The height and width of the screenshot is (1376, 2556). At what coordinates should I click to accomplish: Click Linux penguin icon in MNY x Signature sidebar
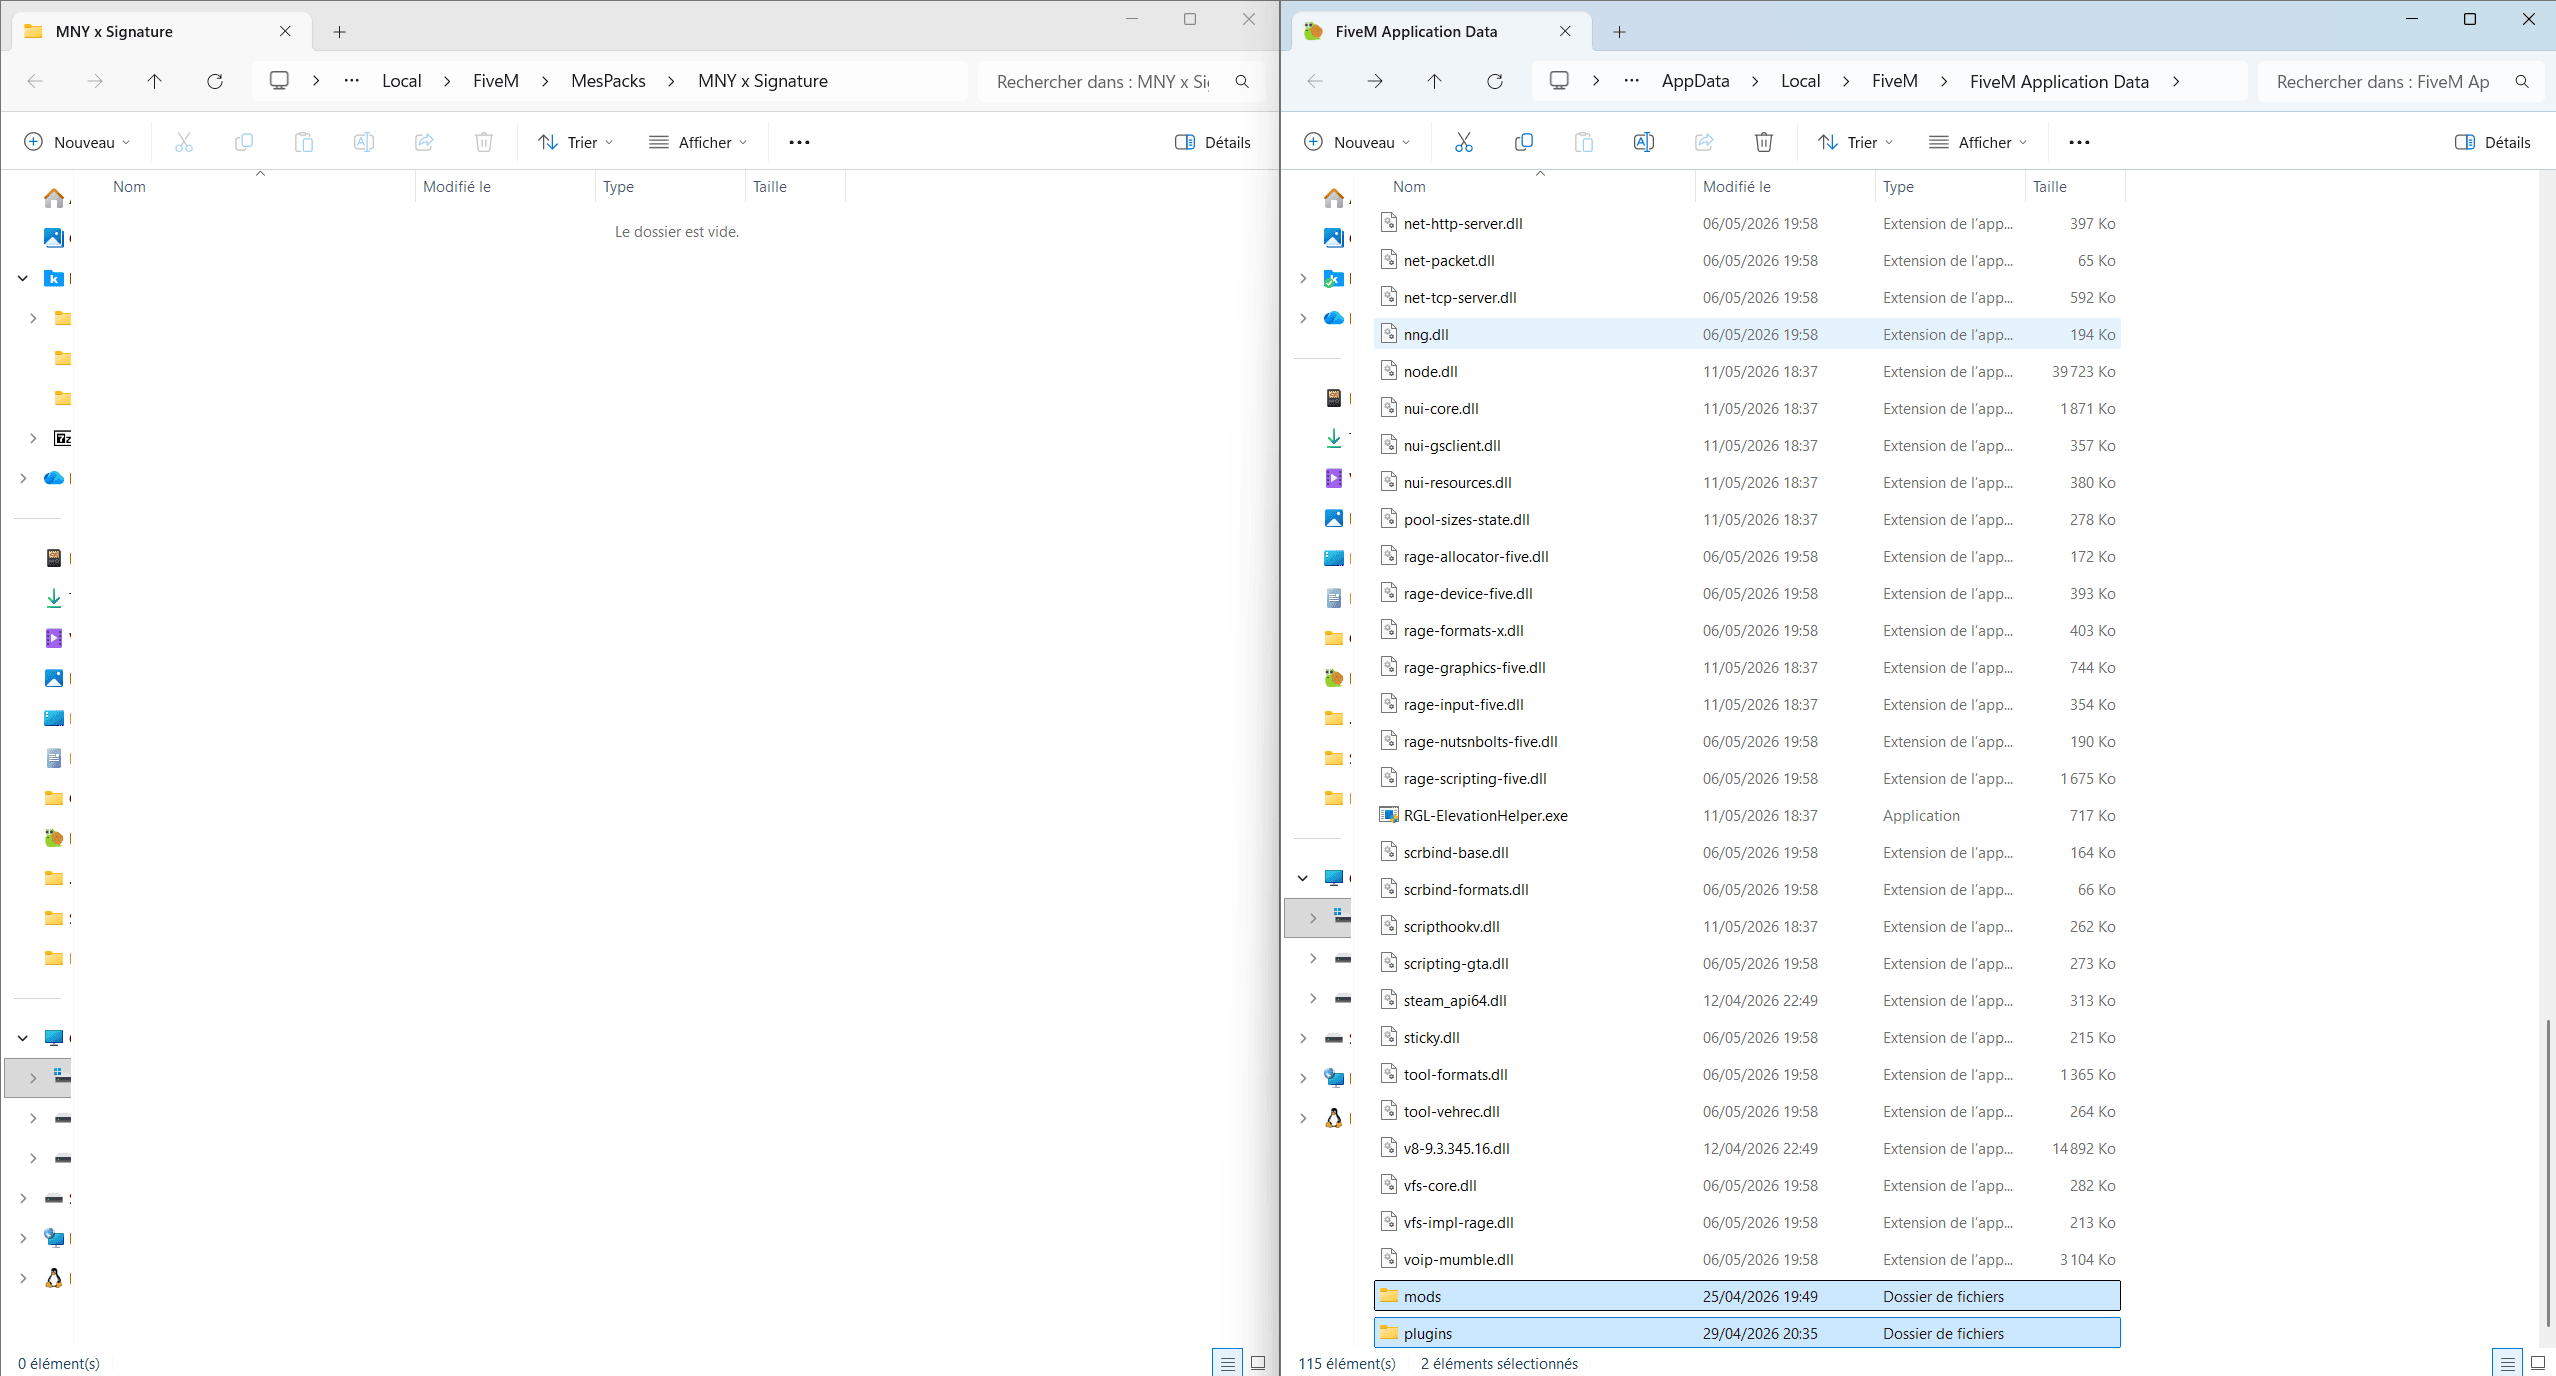54,1278
